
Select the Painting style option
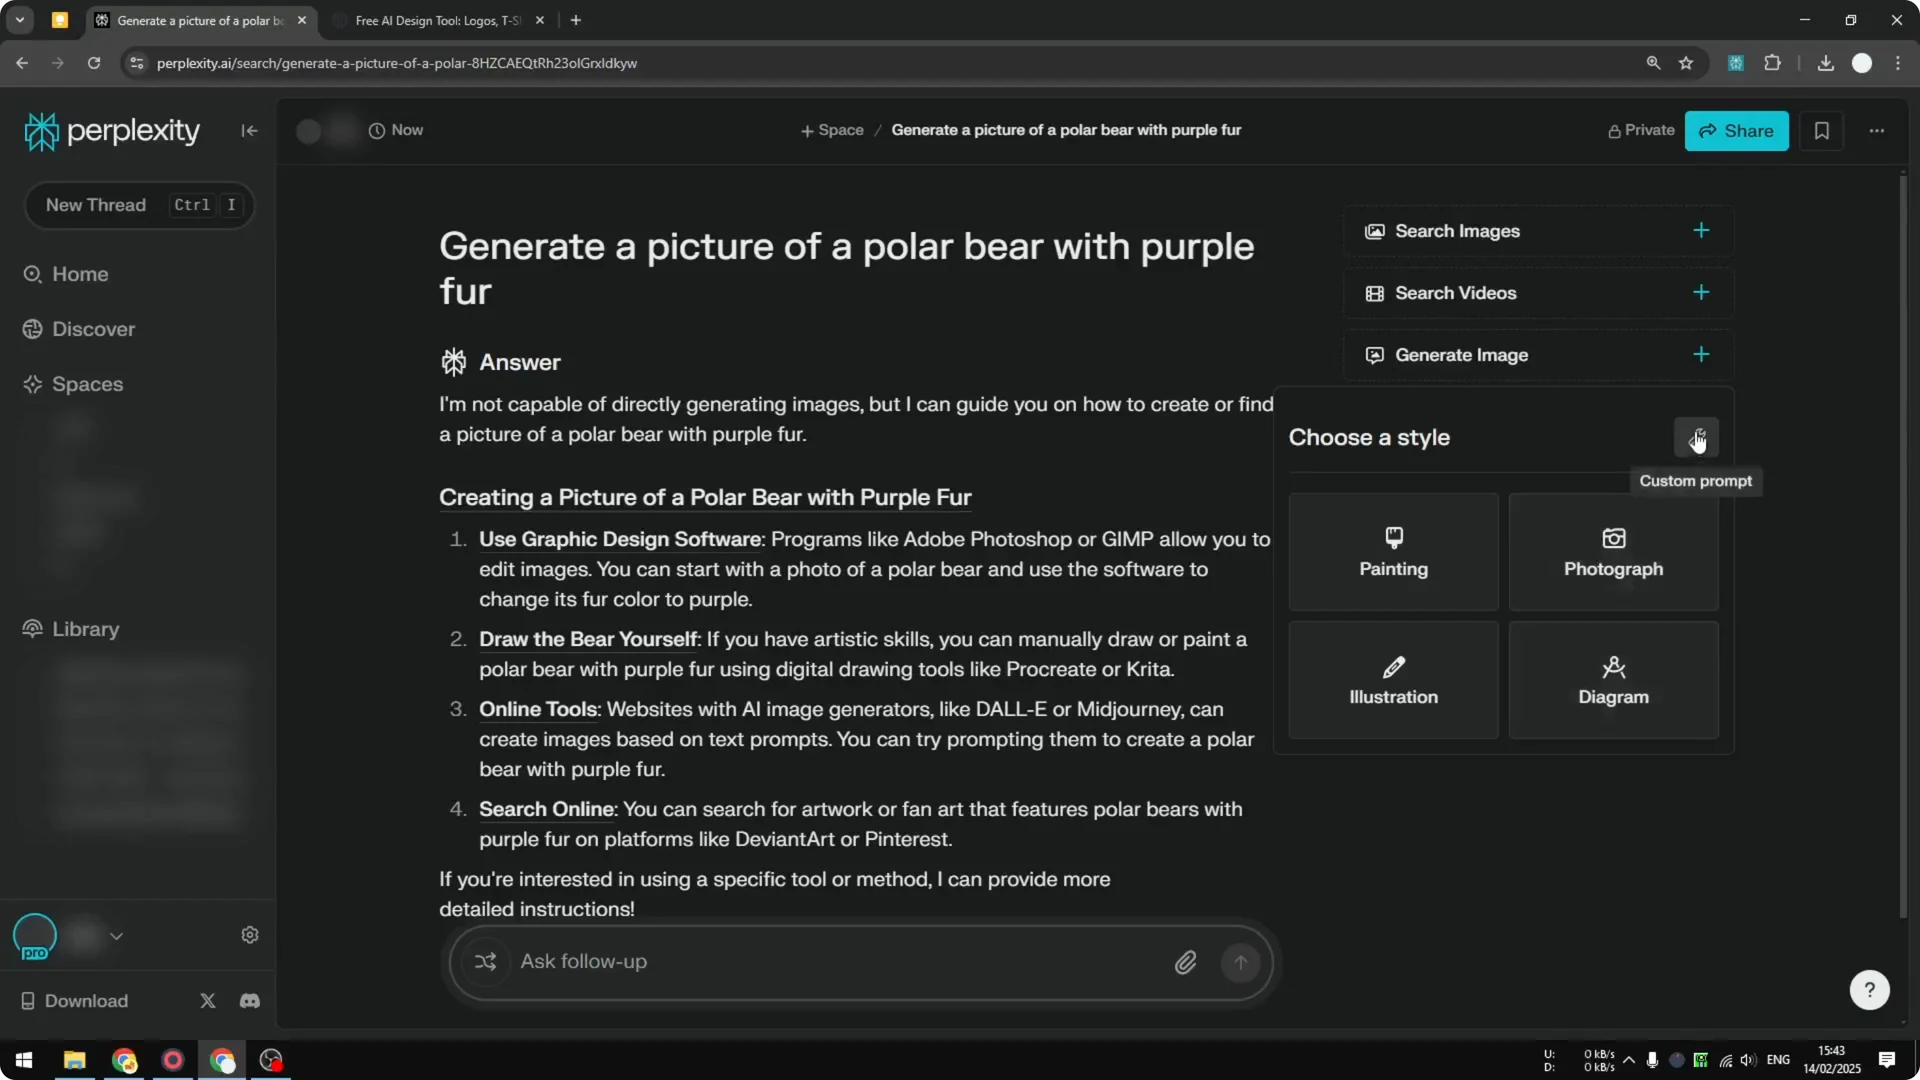(1392, 551)
